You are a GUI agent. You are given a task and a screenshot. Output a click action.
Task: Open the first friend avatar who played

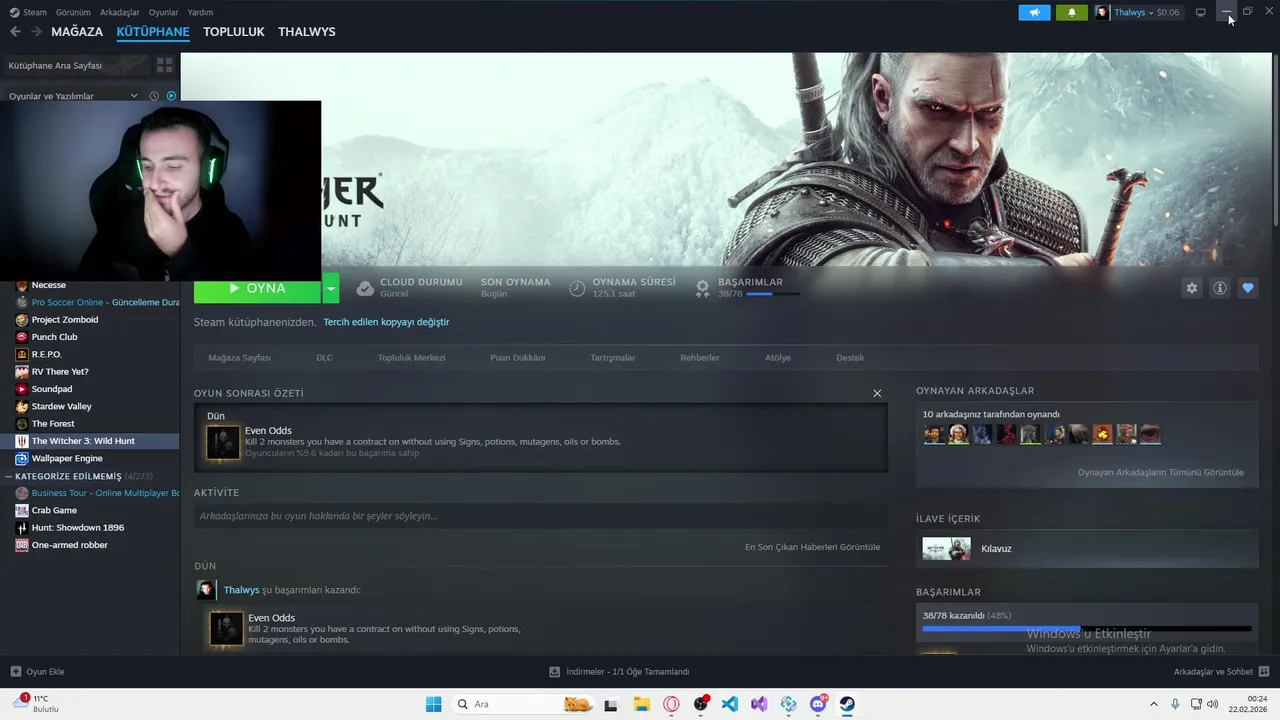[934, 434]
